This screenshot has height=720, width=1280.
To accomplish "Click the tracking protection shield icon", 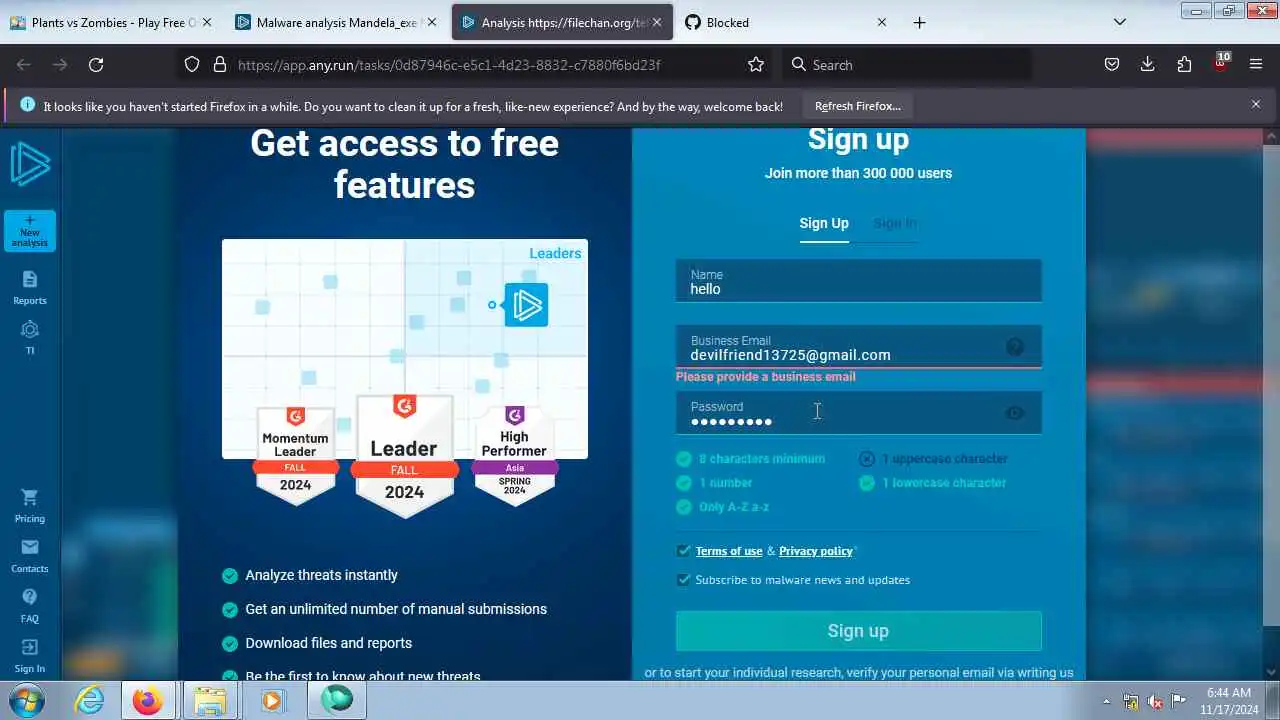I will 192,65.
